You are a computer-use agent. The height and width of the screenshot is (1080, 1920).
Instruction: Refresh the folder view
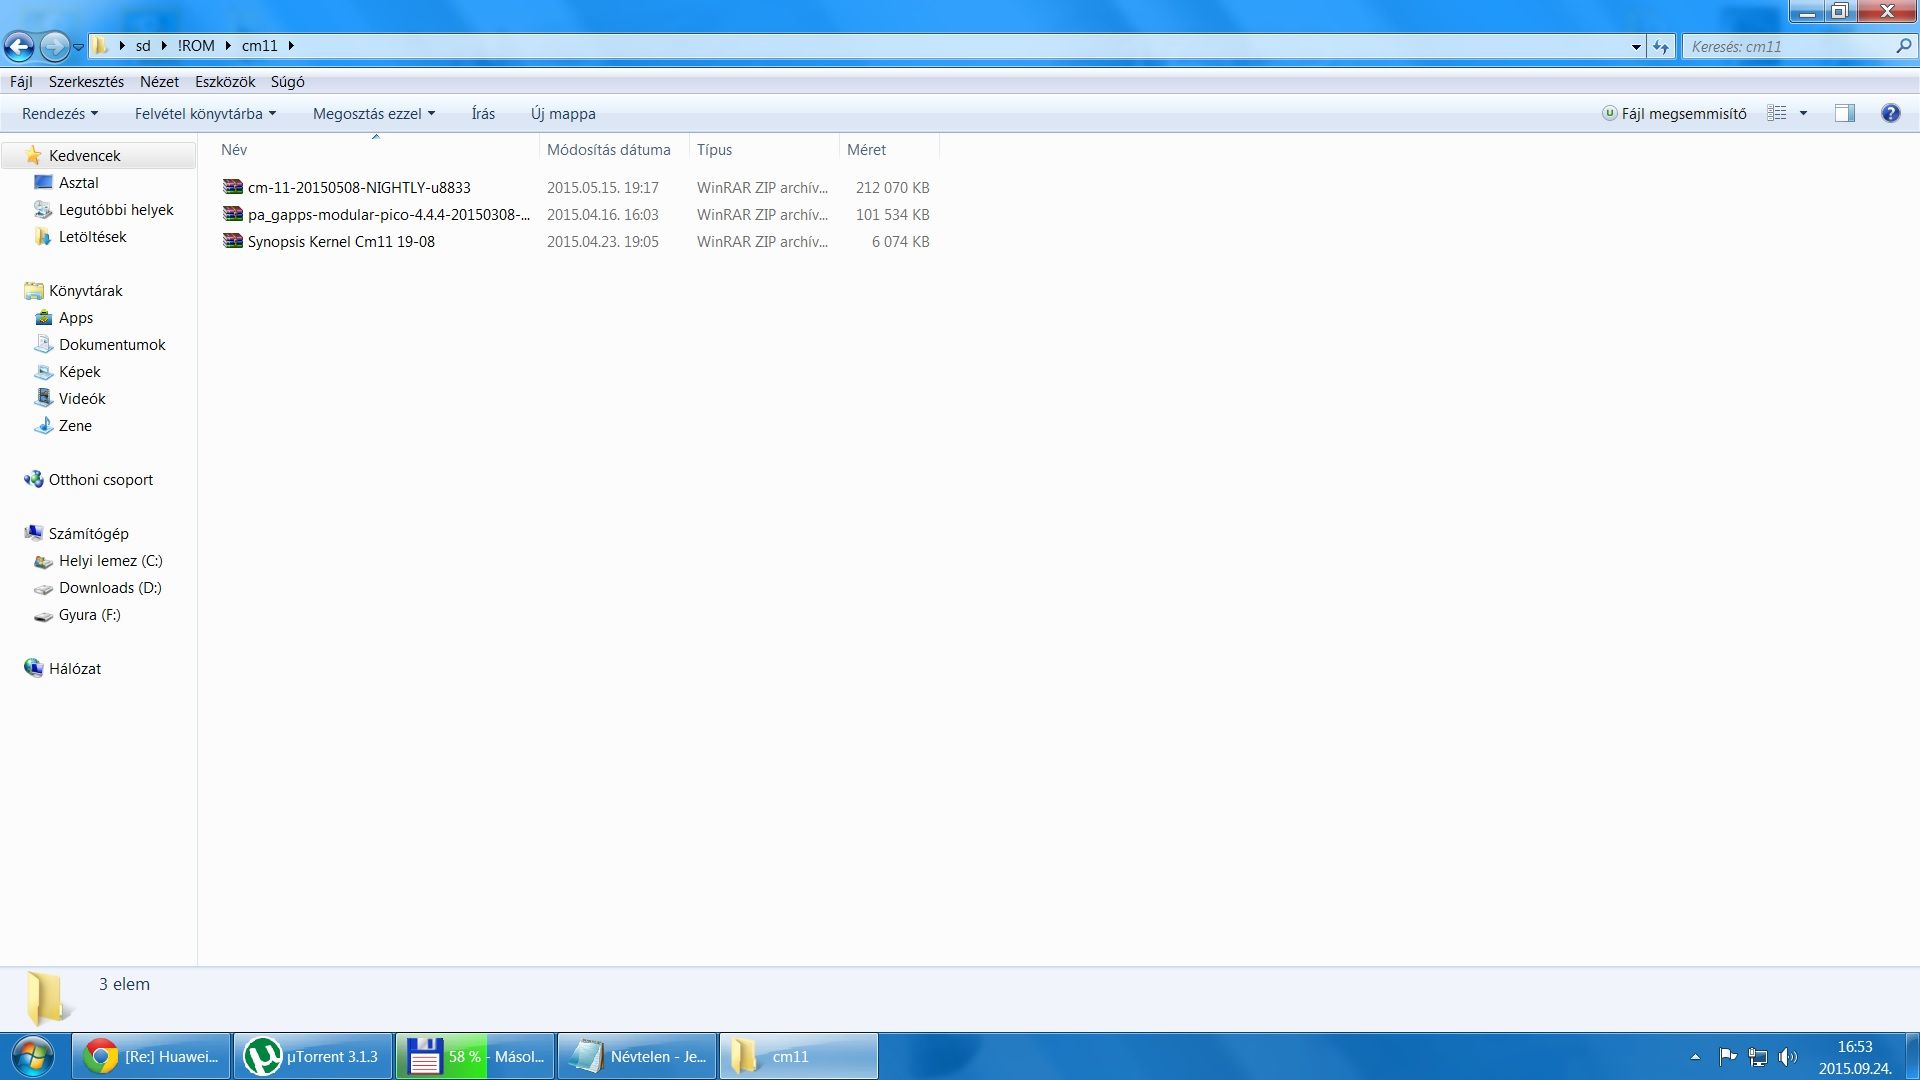tap(1661, 47)
